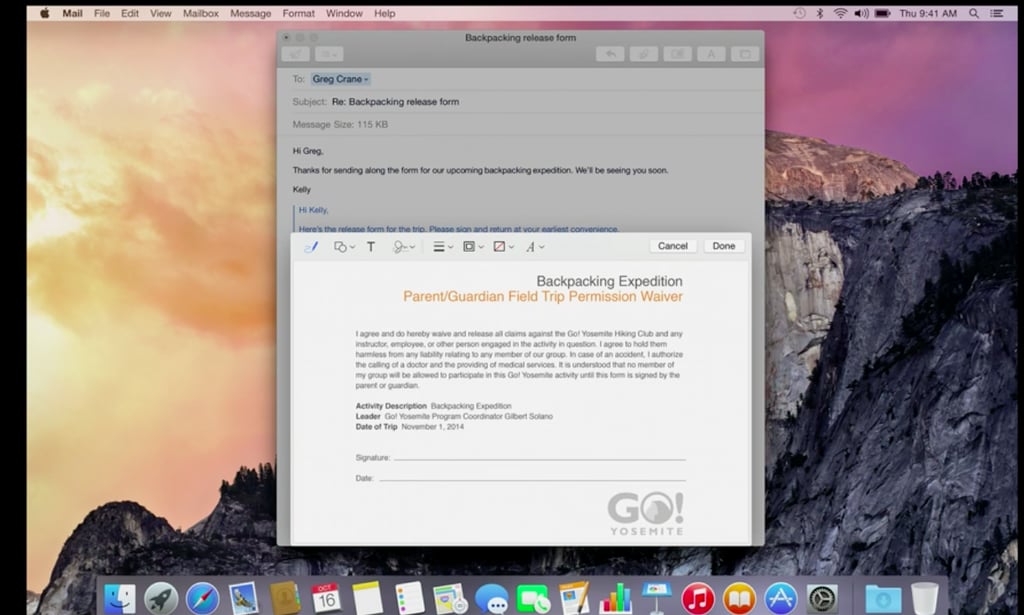The image size is (1024, 615).
Task: Open the Fonts panel icon in compose toolbar
Action: pos(709,54)
